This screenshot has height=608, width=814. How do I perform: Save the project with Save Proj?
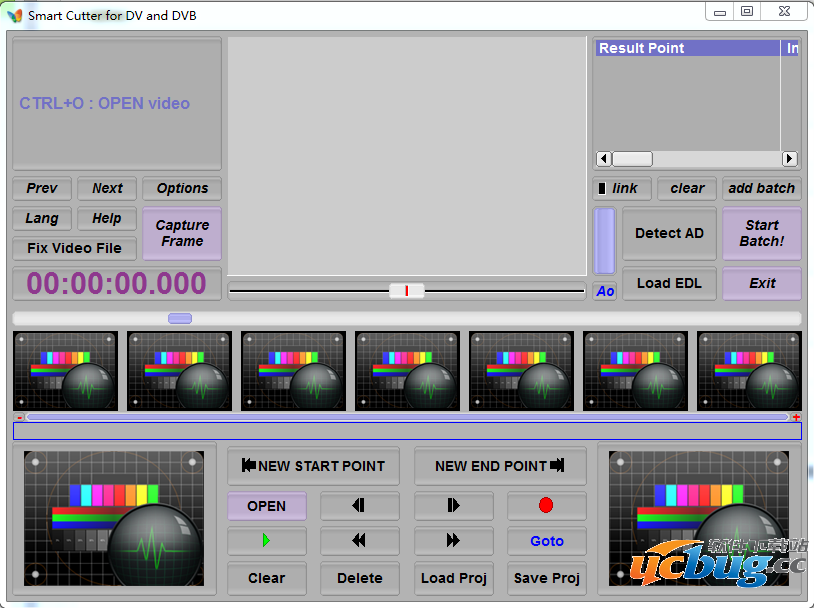click(547, 578)
